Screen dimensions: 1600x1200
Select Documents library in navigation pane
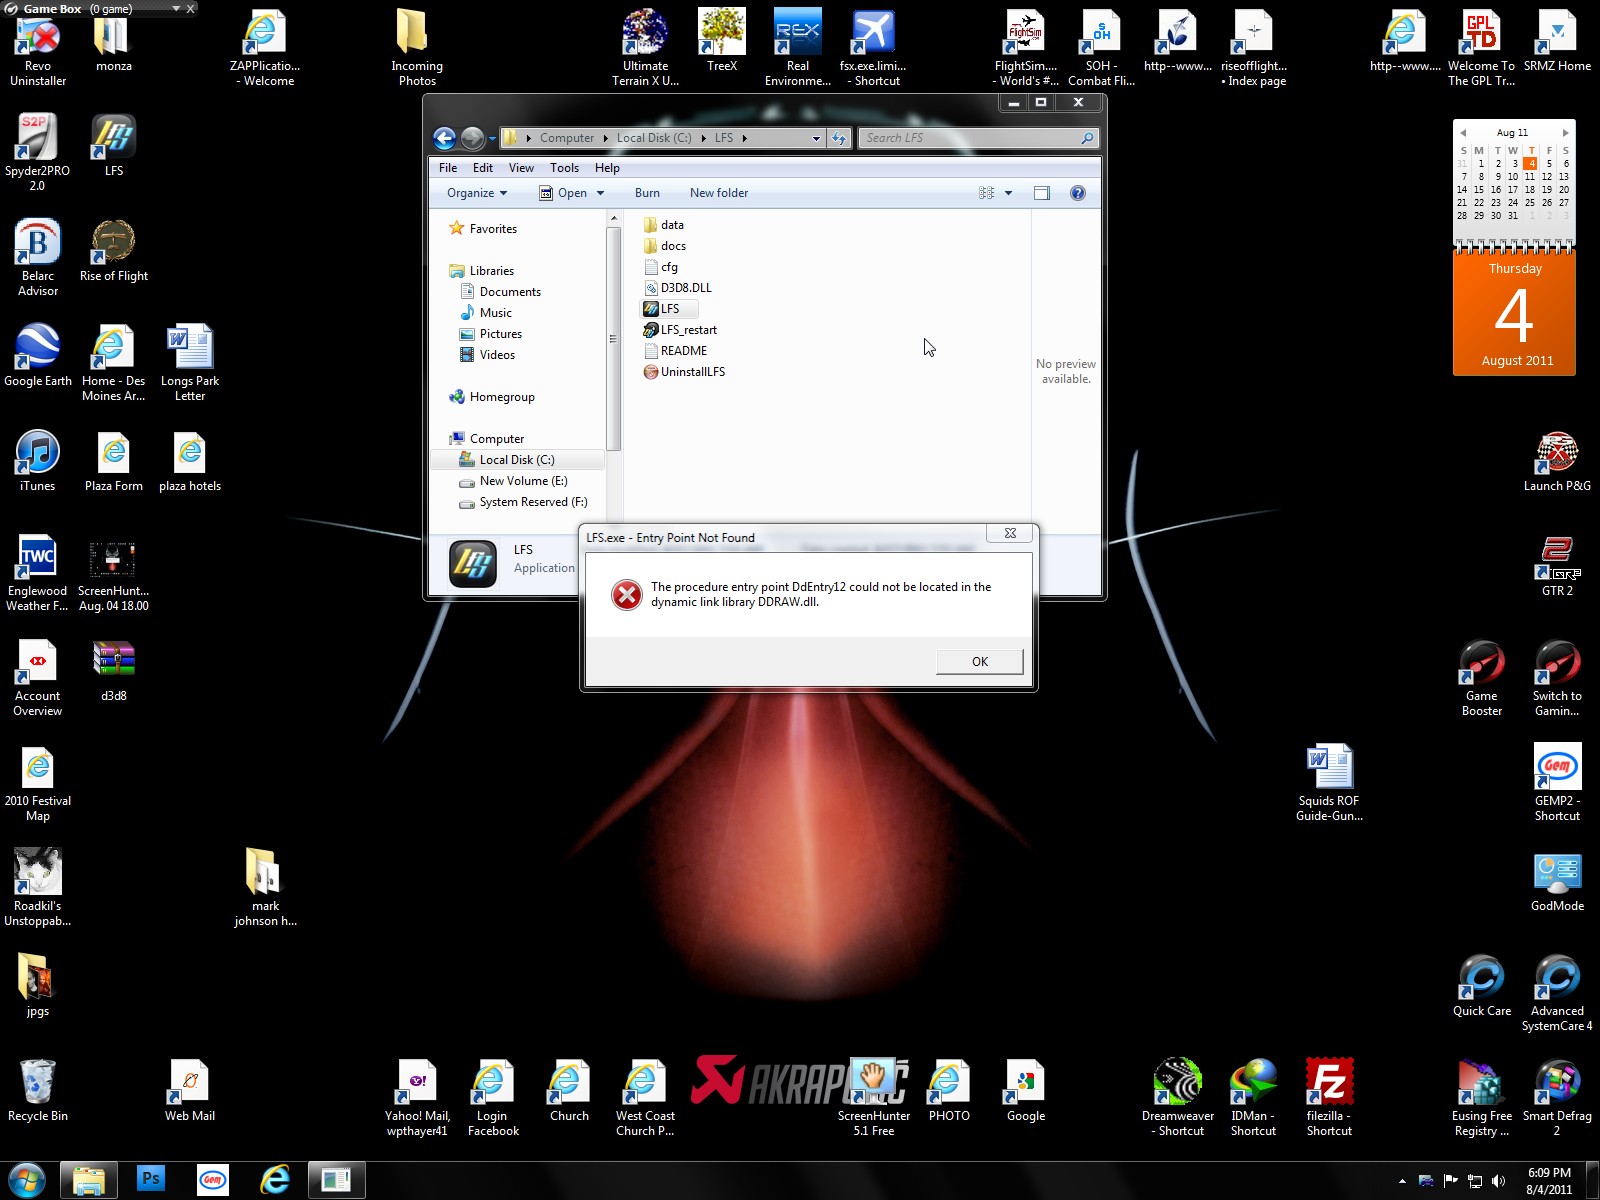500,292
